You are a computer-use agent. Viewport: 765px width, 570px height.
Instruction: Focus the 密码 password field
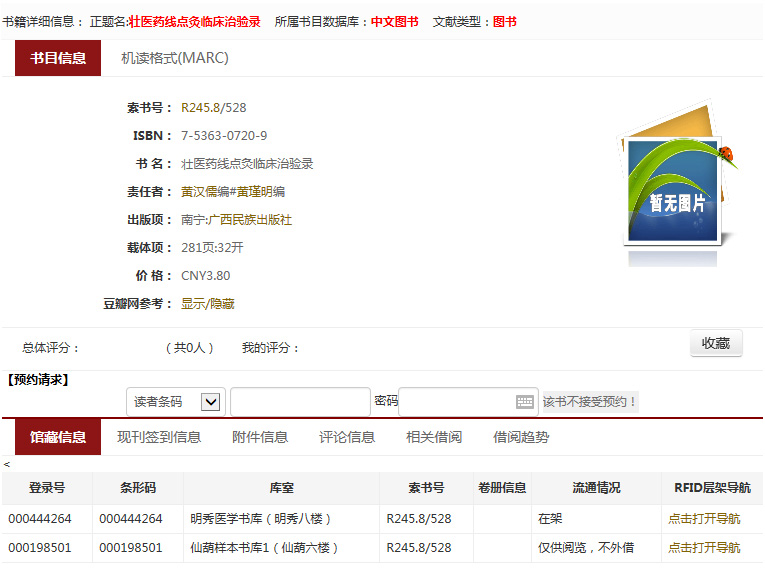pos(457,402)
